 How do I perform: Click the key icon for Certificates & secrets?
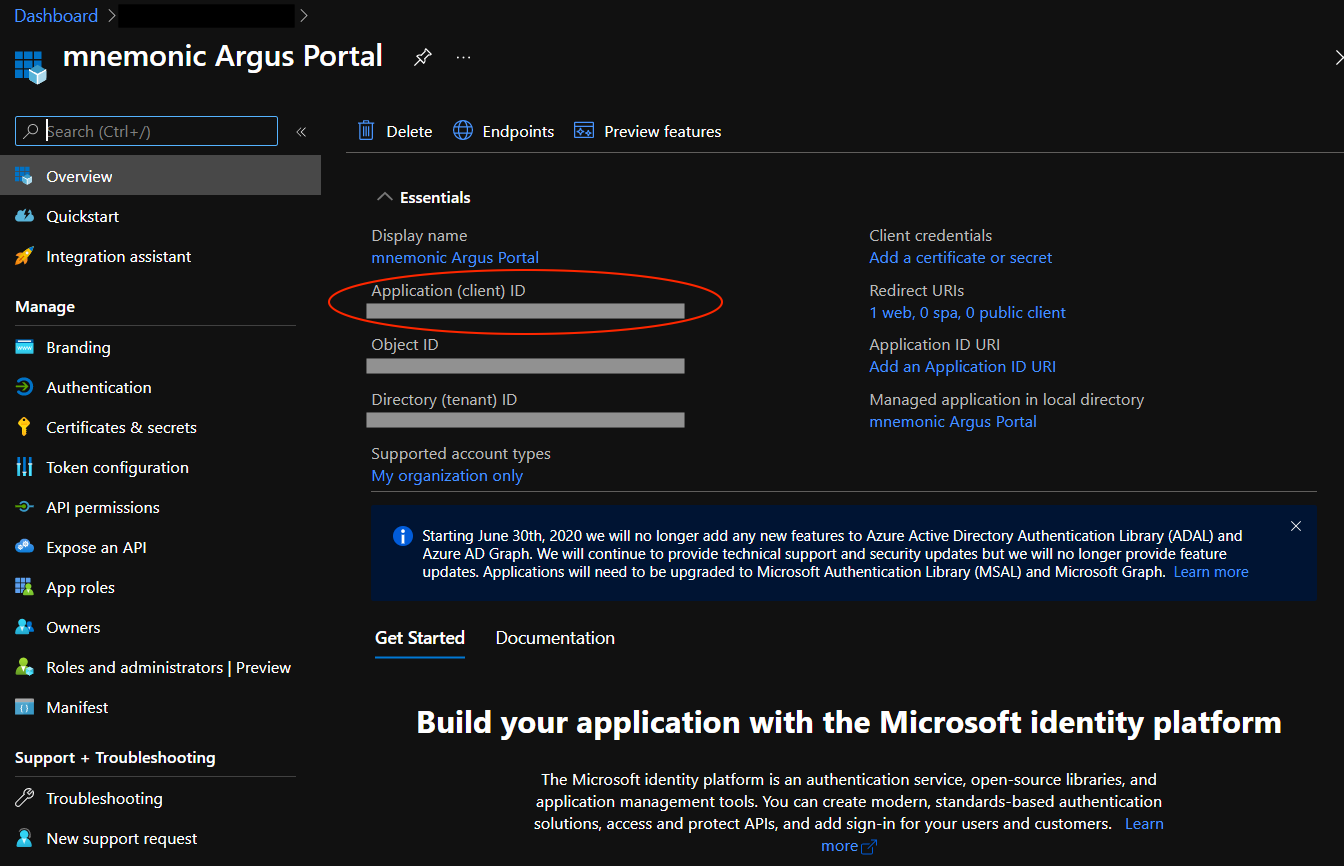(x=24, y=427)
